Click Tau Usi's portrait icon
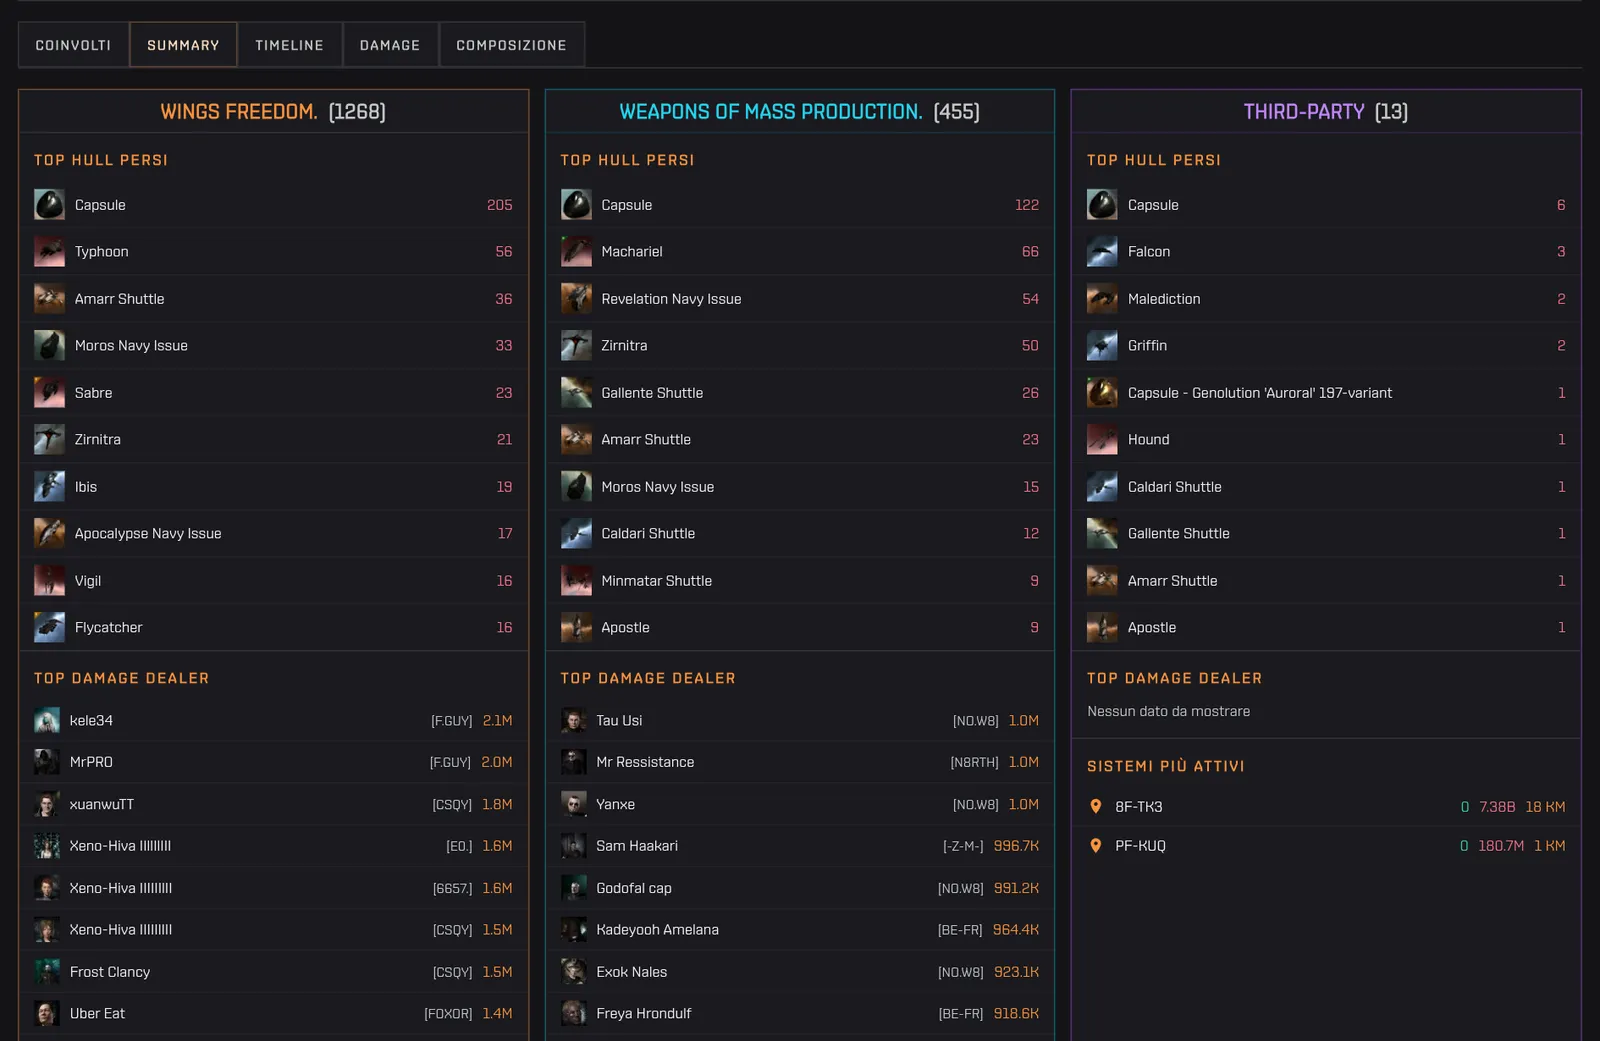The width and height of the screenshot is (1600, 1041). 574,721
